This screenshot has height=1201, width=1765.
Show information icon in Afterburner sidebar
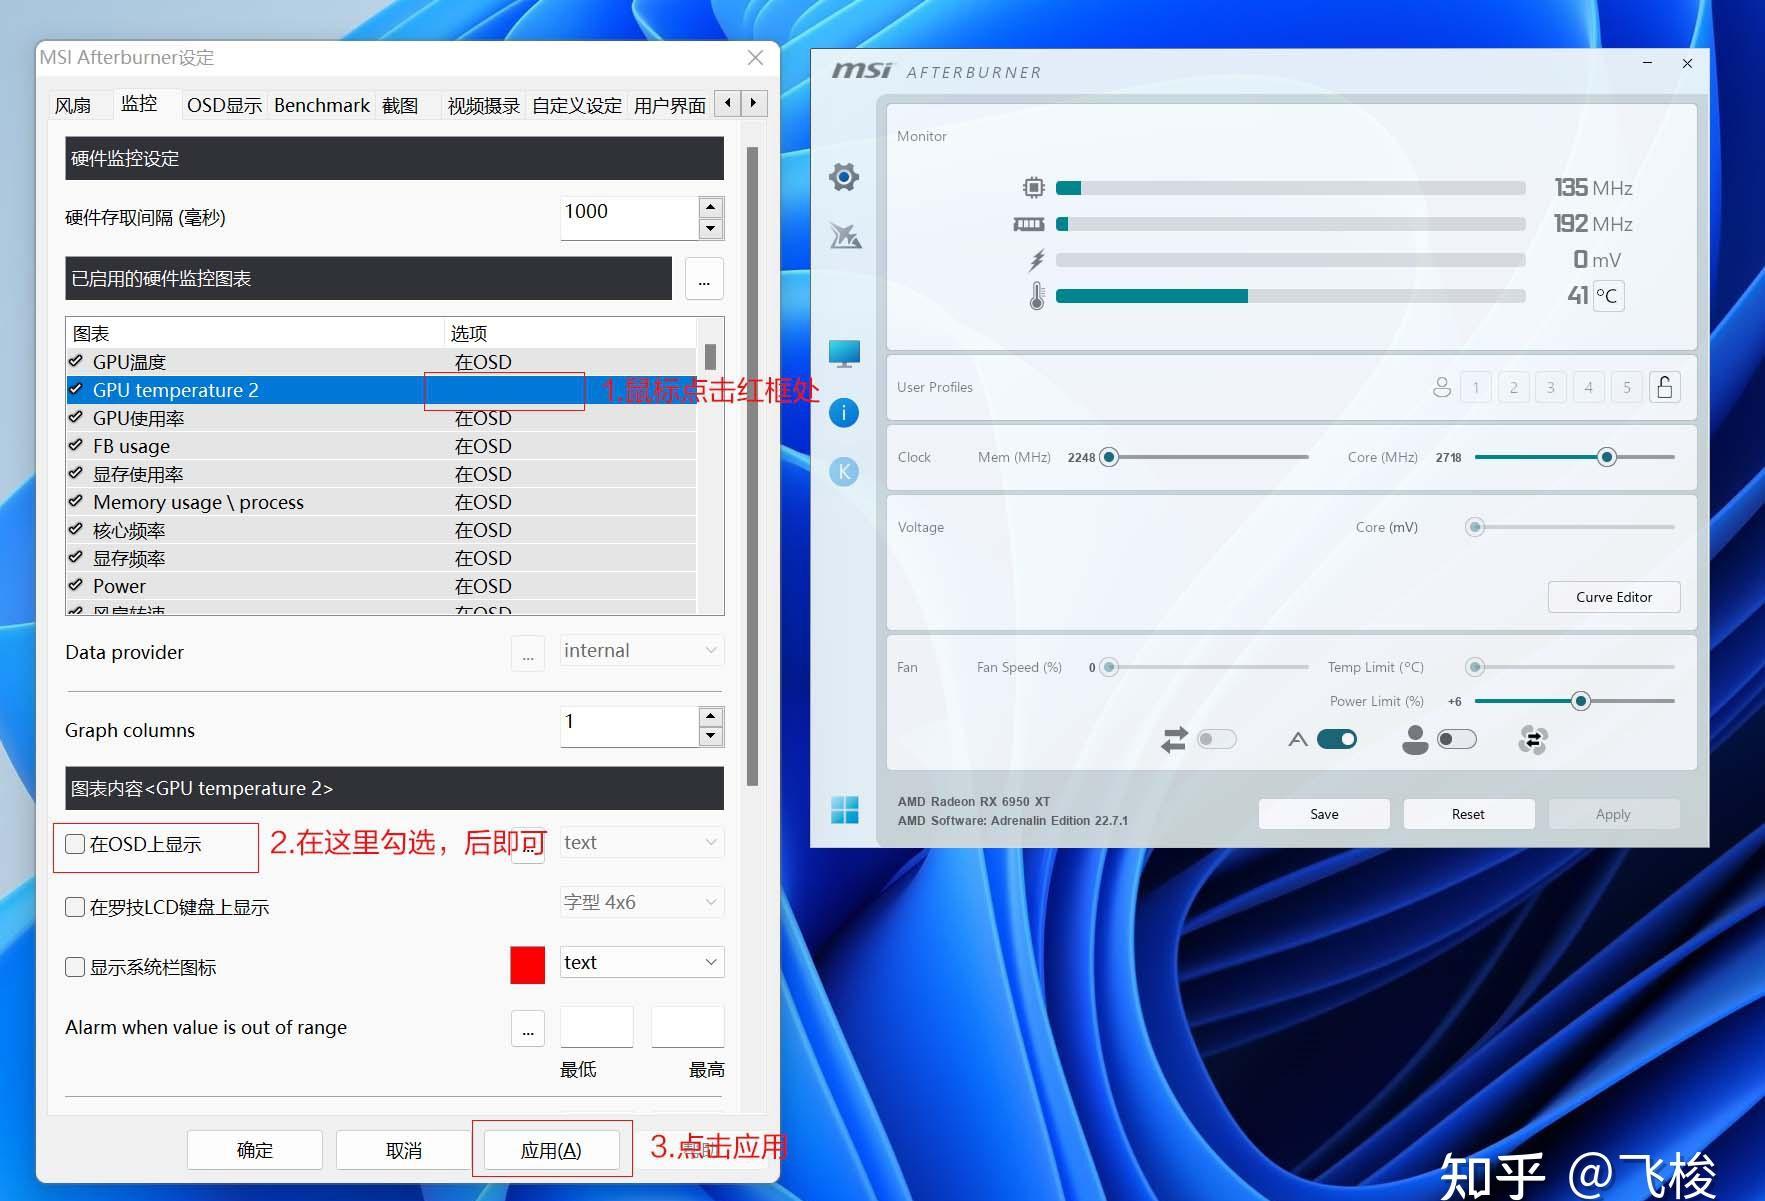click(x=844, y=413)
